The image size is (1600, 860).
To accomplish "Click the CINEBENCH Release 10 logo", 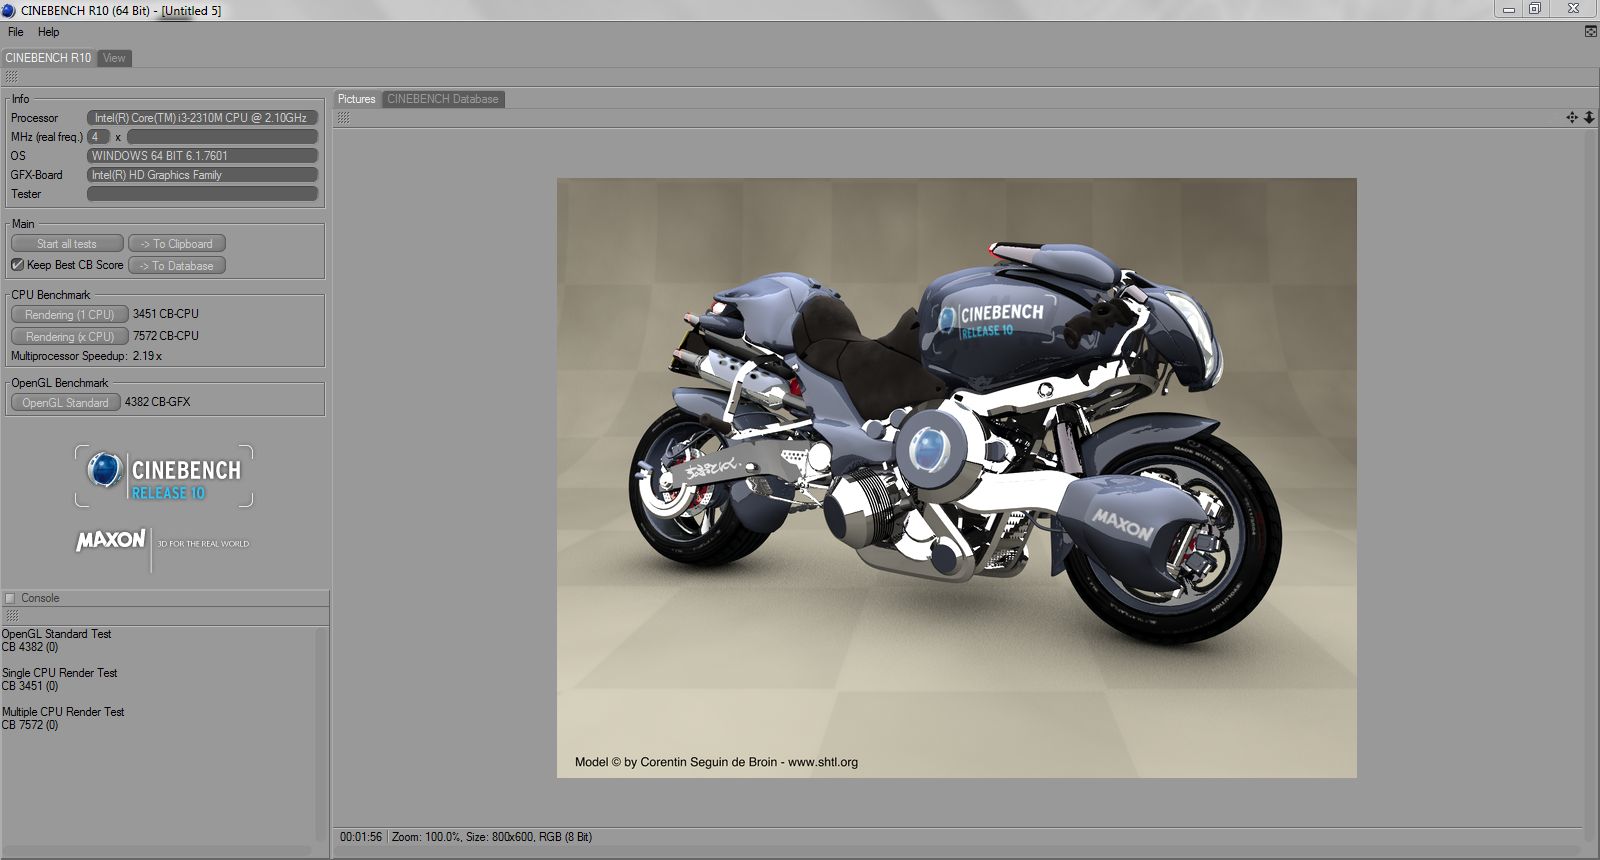I will (164, 476).
